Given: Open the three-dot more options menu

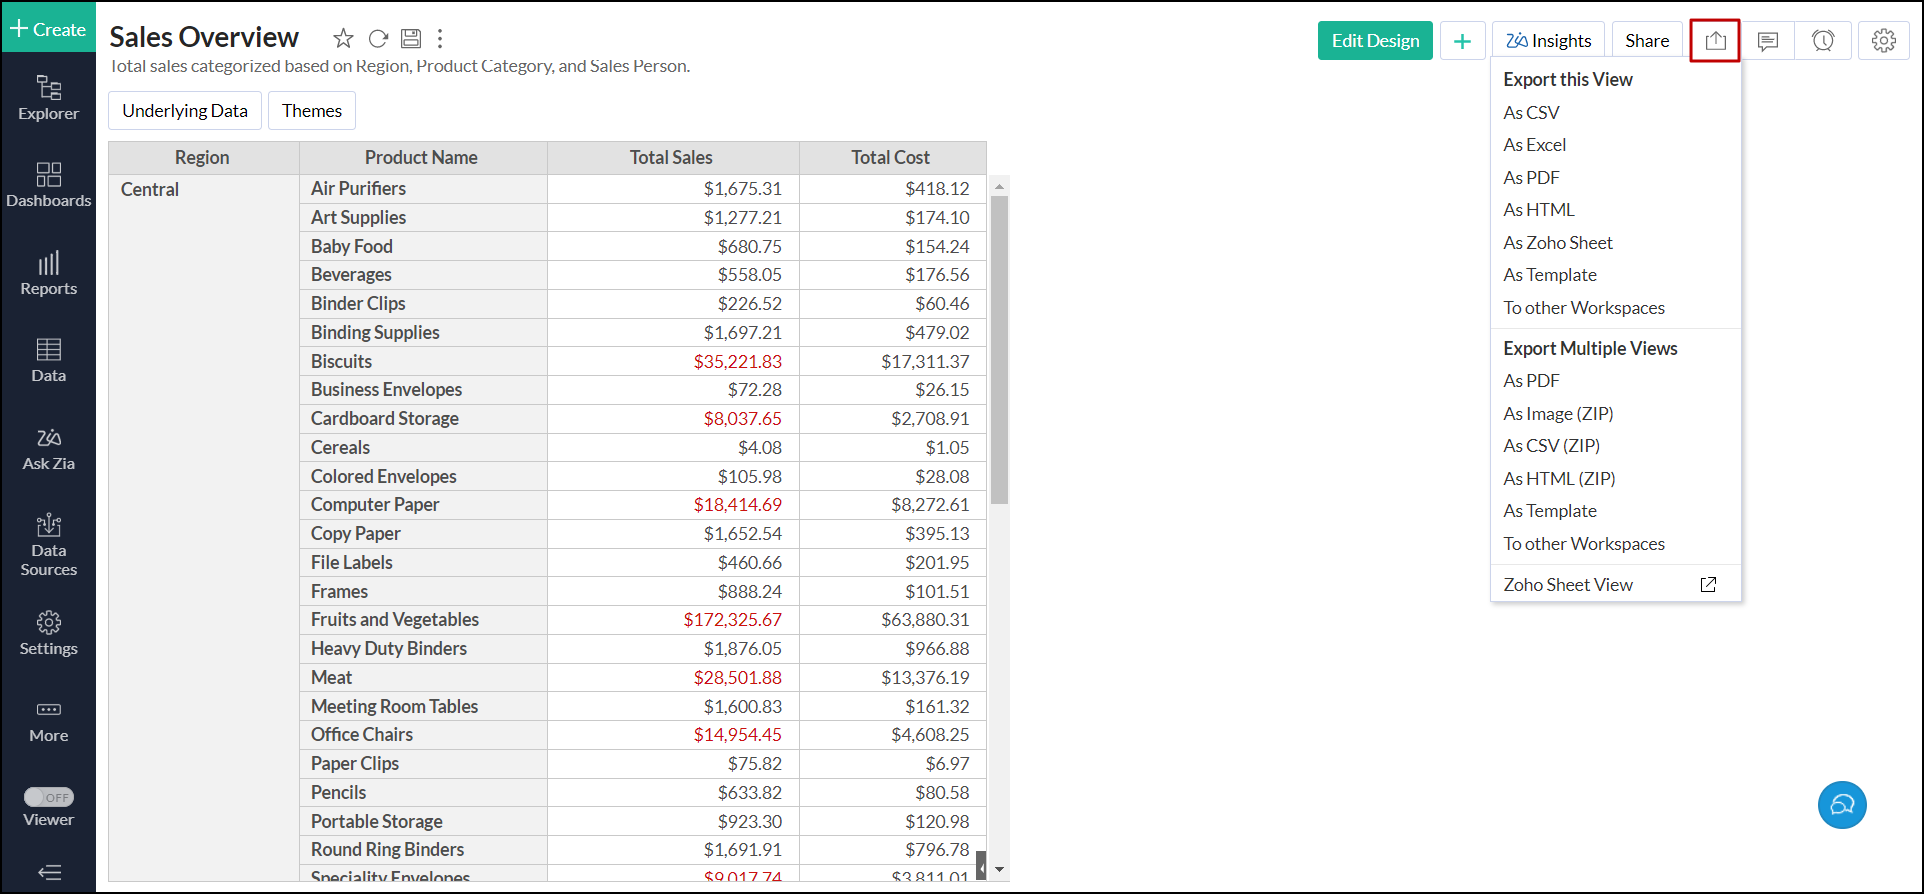Looking at the screenshot, I should pos(440,39).
